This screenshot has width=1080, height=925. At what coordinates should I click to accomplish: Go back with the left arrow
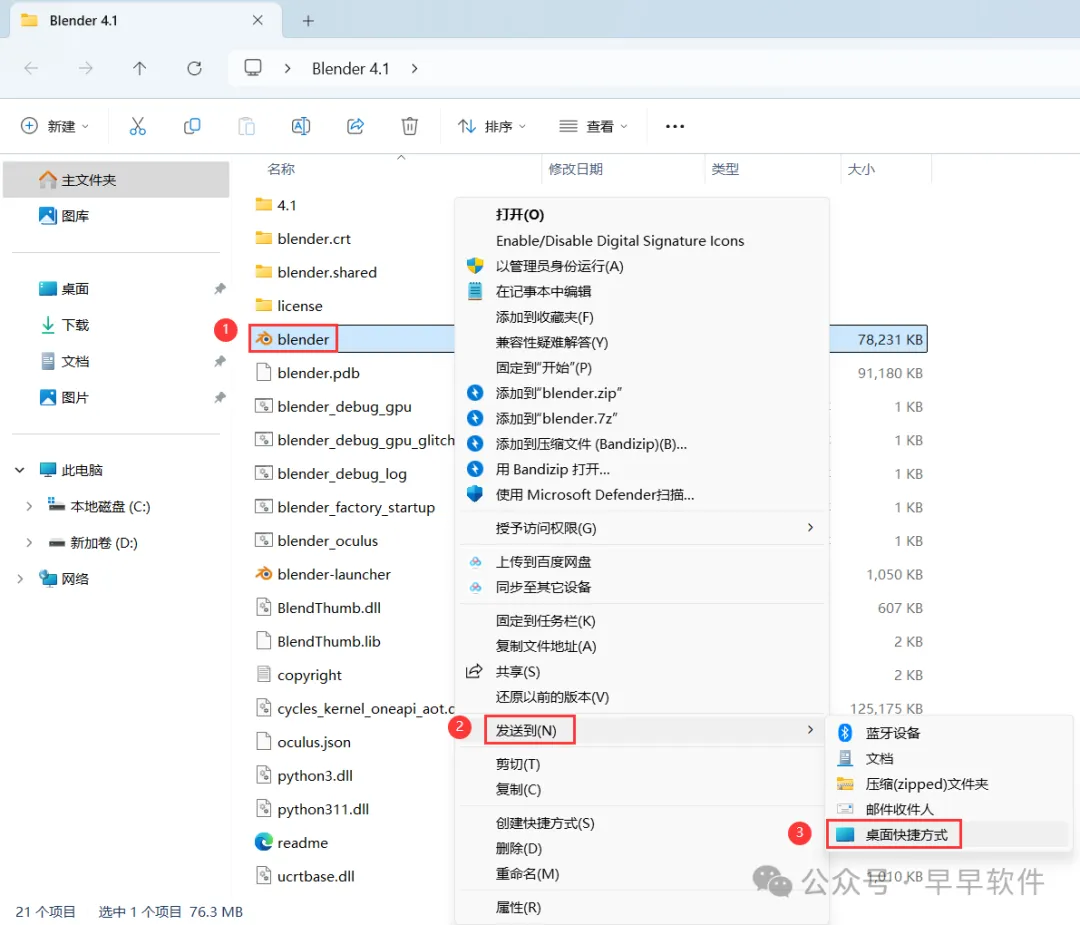click(31, 68)
